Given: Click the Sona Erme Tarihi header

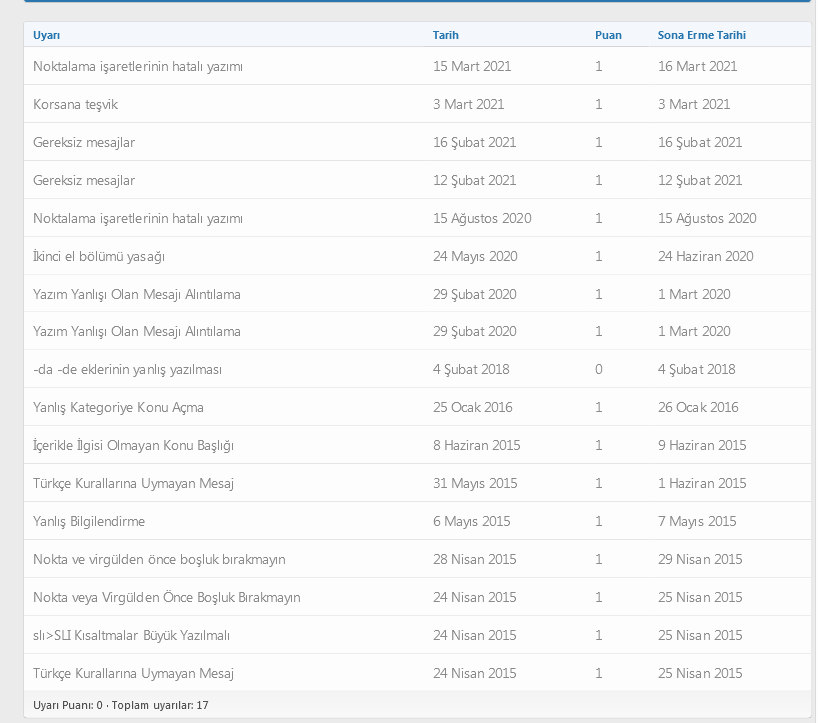Looking at the screenshot, I should (701, 35).
